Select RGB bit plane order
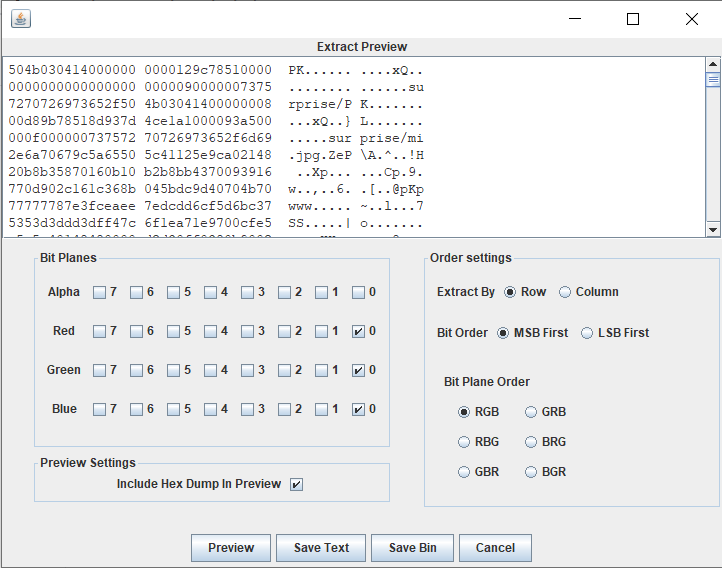722x568 pixels. point(464,412)
